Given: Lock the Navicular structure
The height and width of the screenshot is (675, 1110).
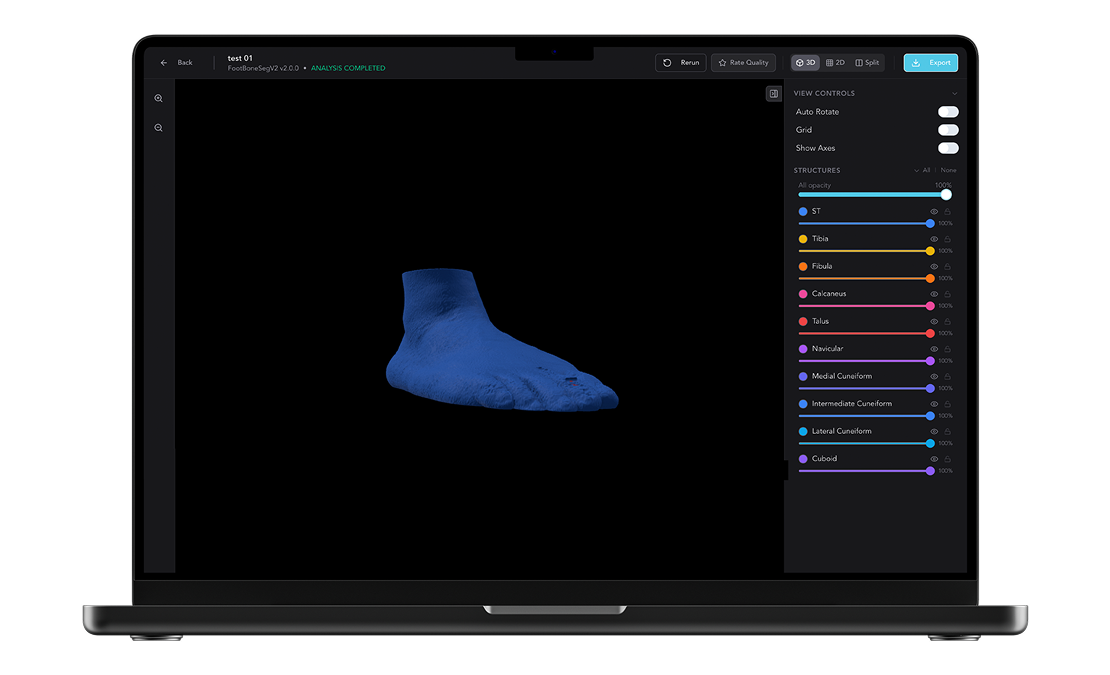Looking at the screenshot, I should pos(947,349).
